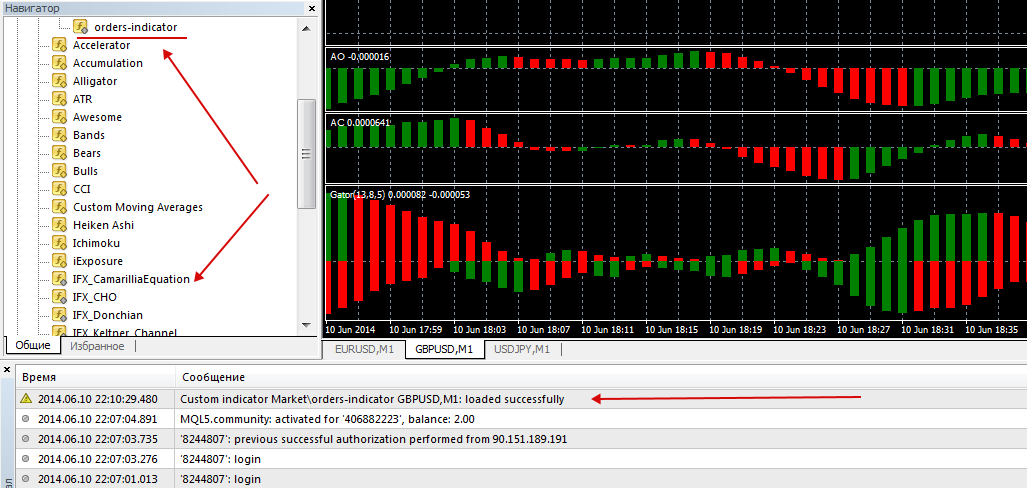Click the IFX_CHO indicator icon
The height and width of the screenshot is (488, 1027).
pyautogui.click(x=60, y=297)
